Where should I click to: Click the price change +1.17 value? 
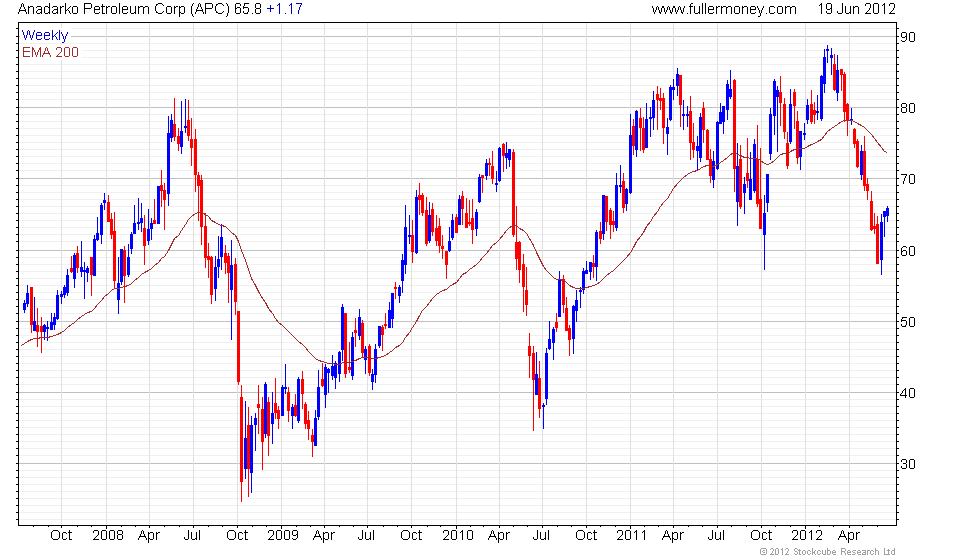[x=284, y=9]
